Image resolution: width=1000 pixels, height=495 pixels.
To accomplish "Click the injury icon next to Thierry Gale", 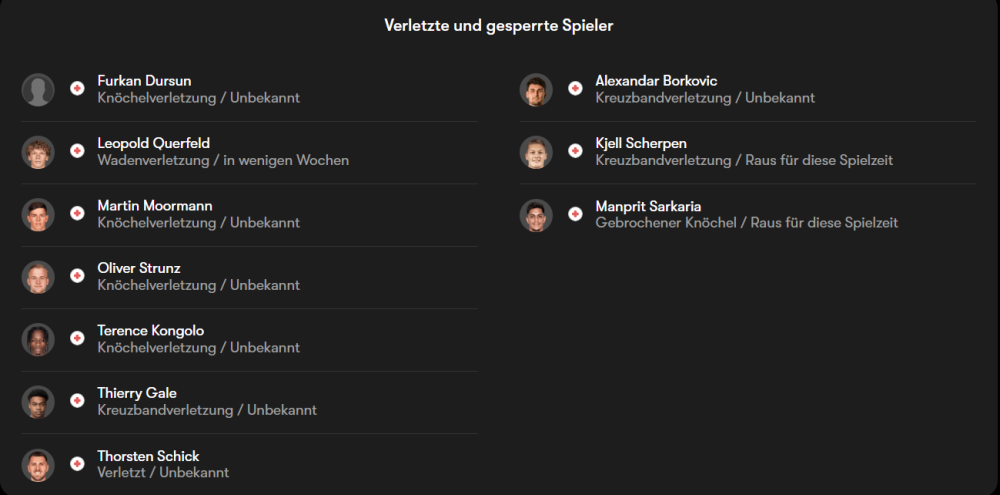I will [77, 401].
